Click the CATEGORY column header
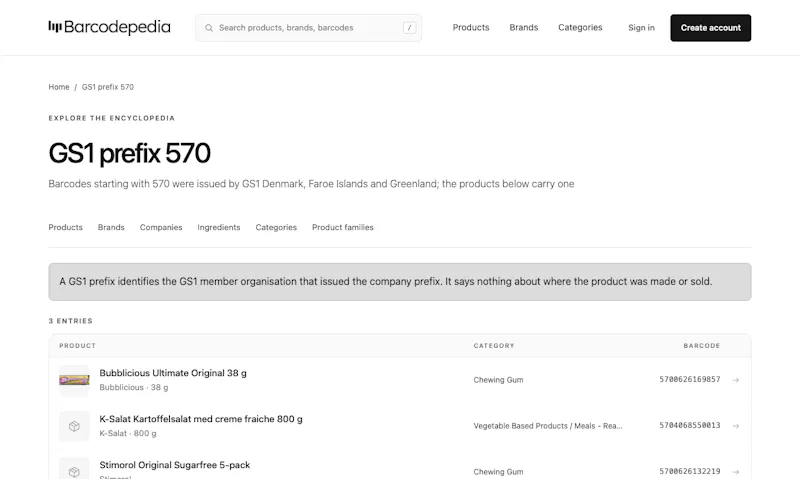Image resolution: width=800 pixels, height=479 pixels. pos(494,346)
